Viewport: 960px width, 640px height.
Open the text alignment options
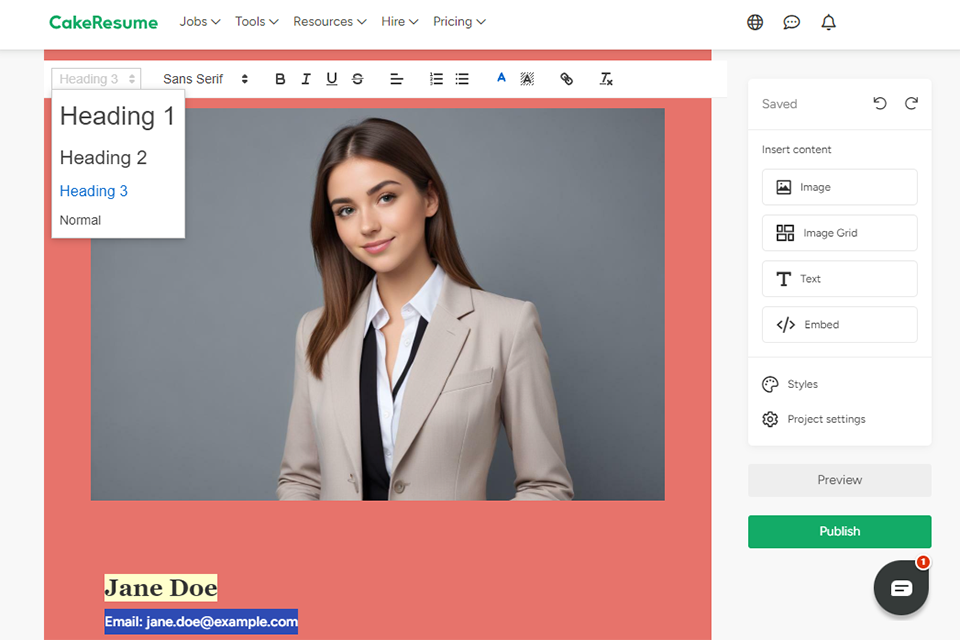click(x=396, y=79)
